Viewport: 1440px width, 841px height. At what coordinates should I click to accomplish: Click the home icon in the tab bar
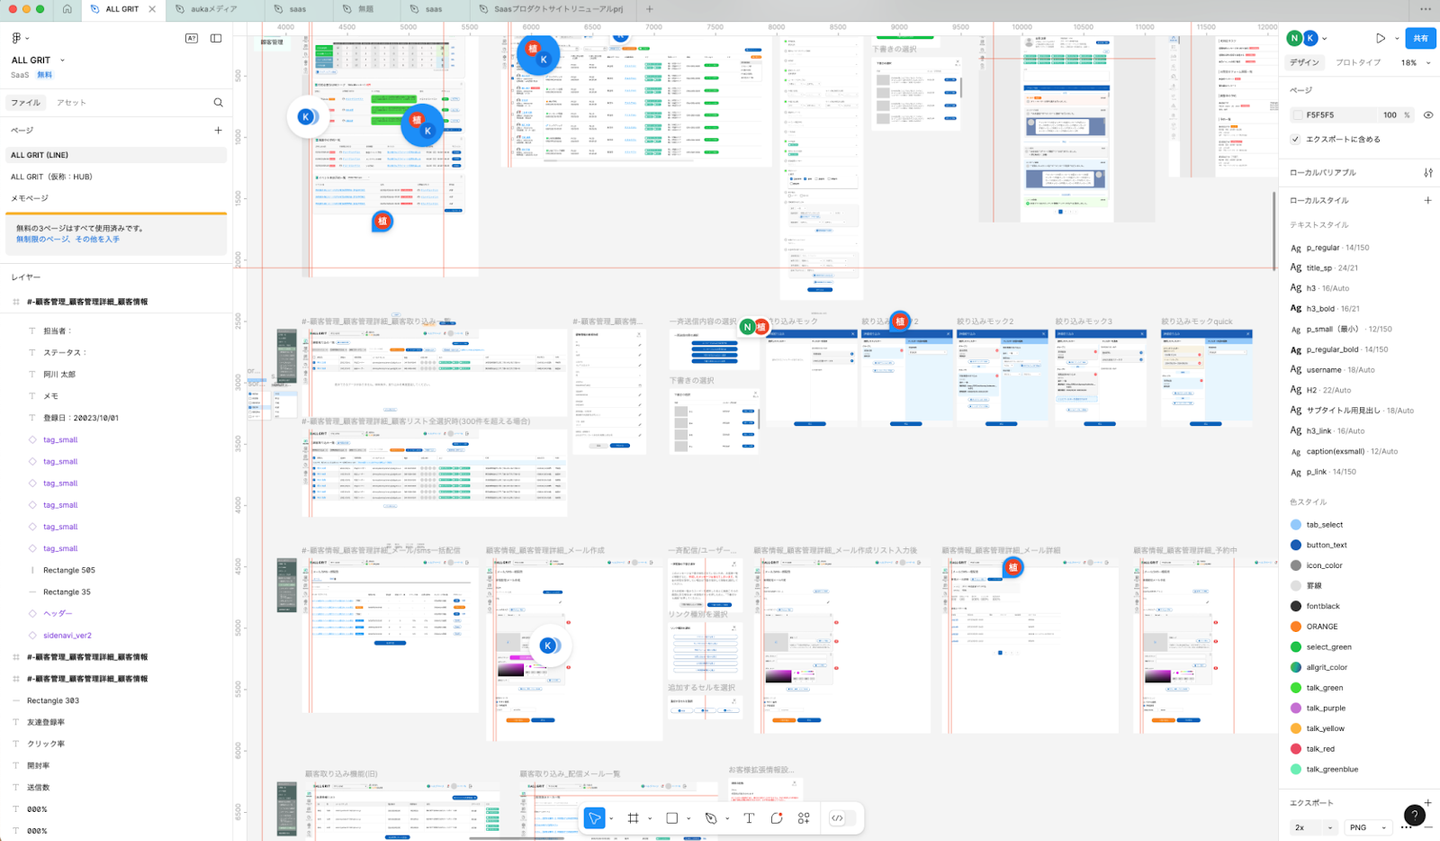pyautogui.click(x=66, y=9)
